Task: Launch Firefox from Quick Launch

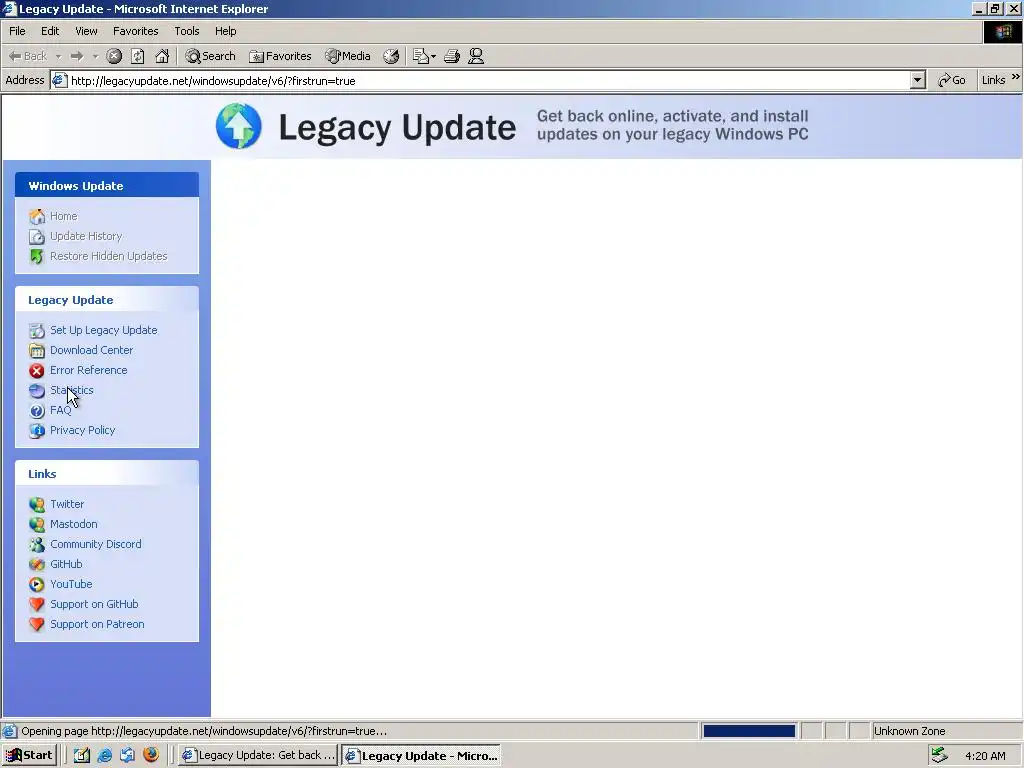Action: 151,755
